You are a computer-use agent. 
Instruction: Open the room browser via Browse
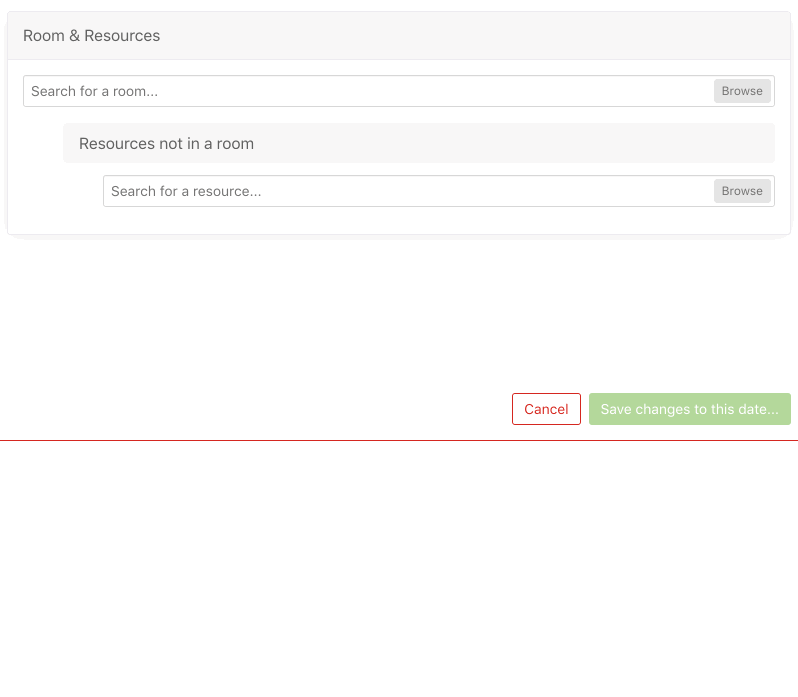[742, 91]
